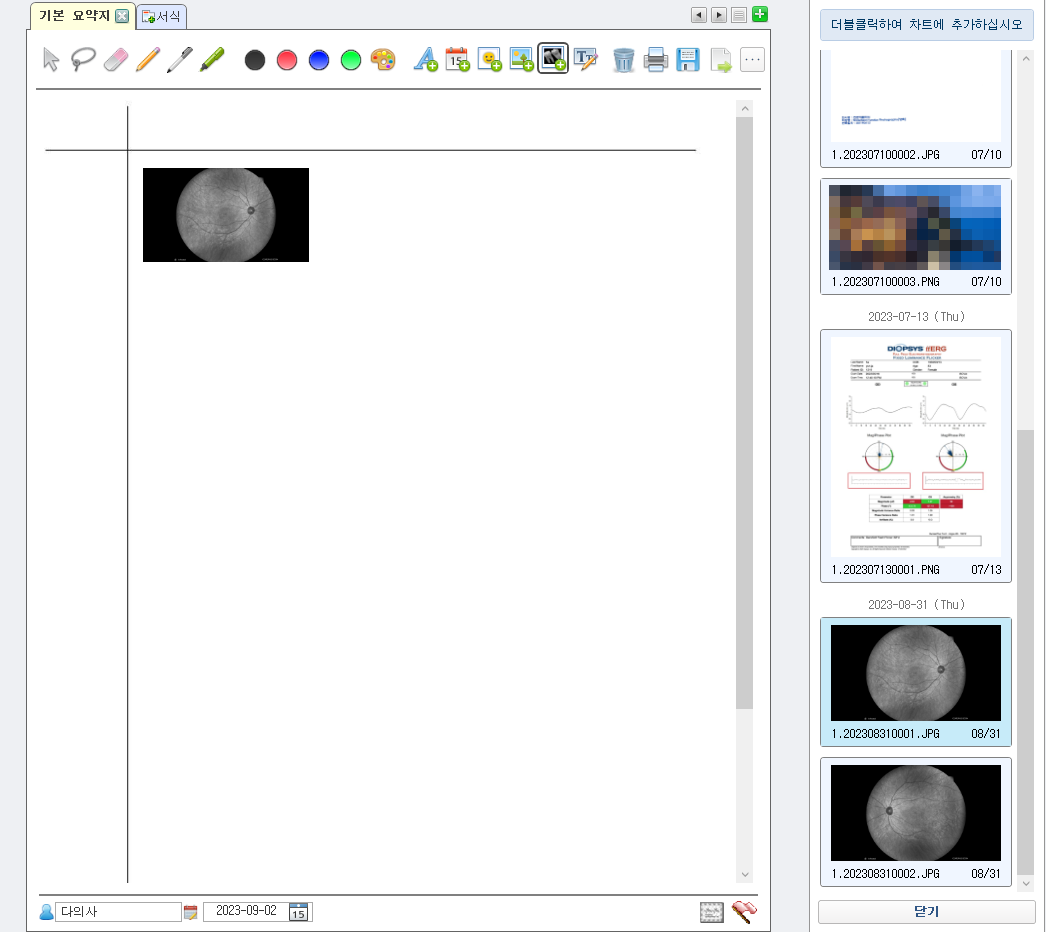Choose the red pen color
Screen dimensions: 1046x932
pos(287,60)
